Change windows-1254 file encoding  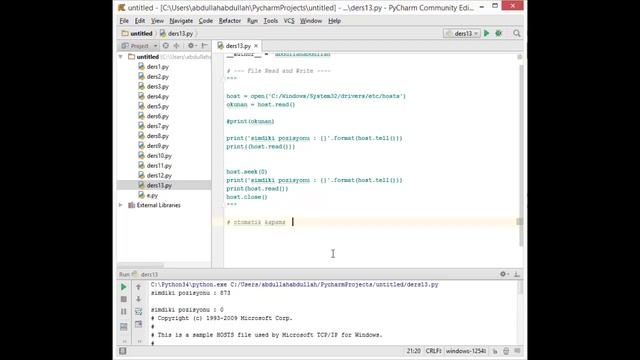tap(466, 351)
